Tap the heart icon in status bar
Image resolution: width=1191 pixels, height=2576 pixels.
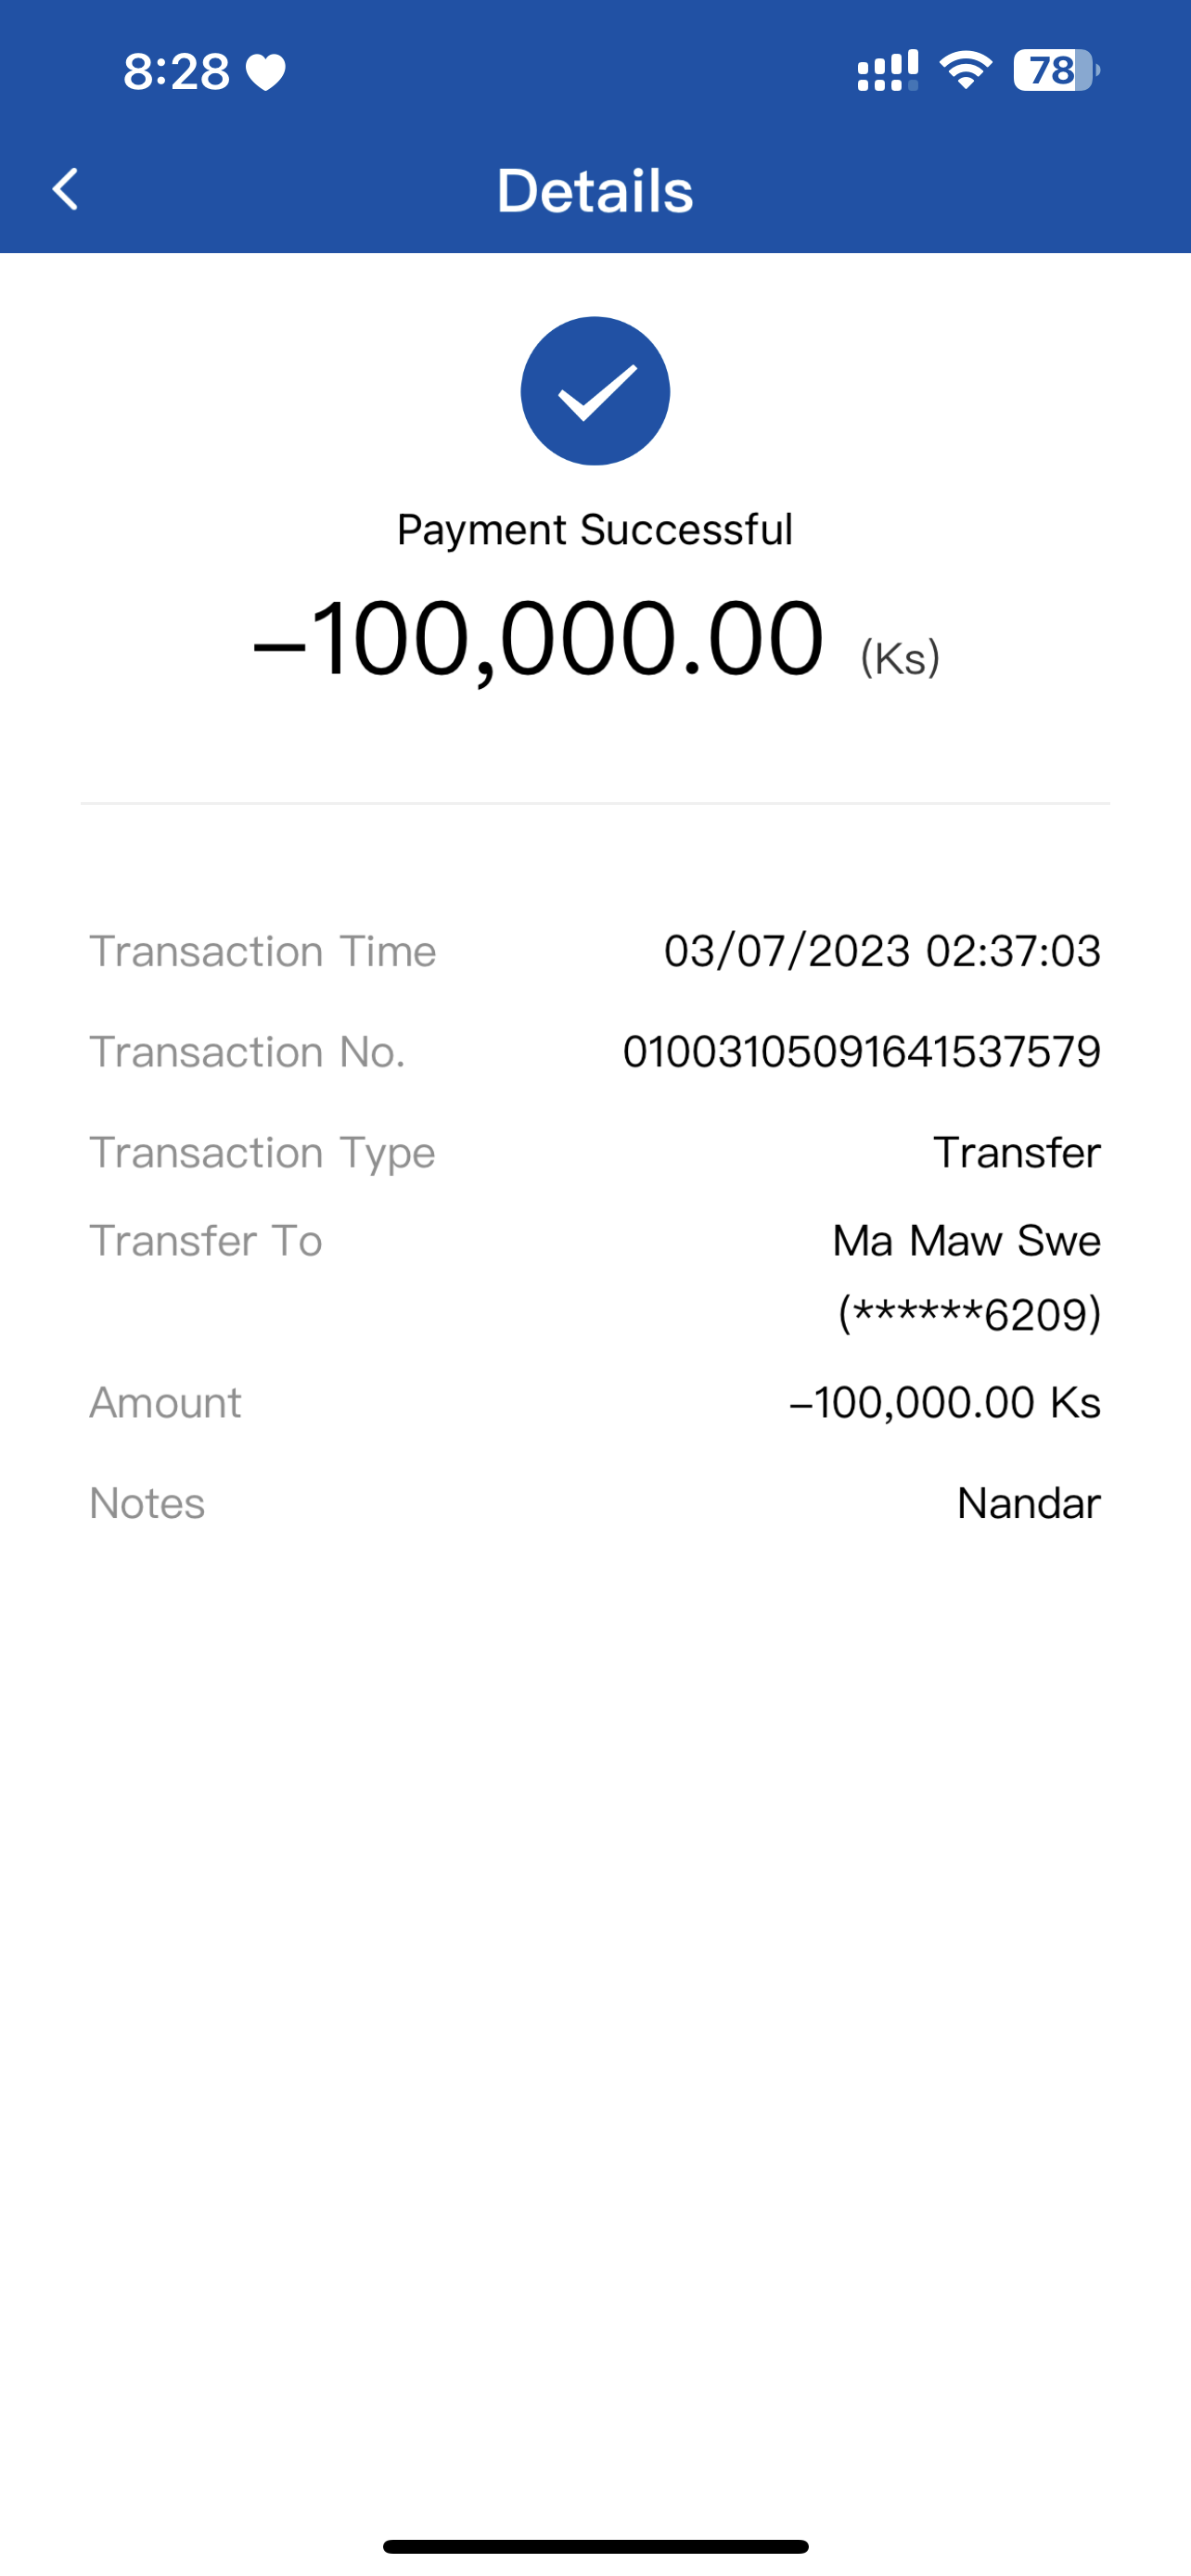[266, 72]
